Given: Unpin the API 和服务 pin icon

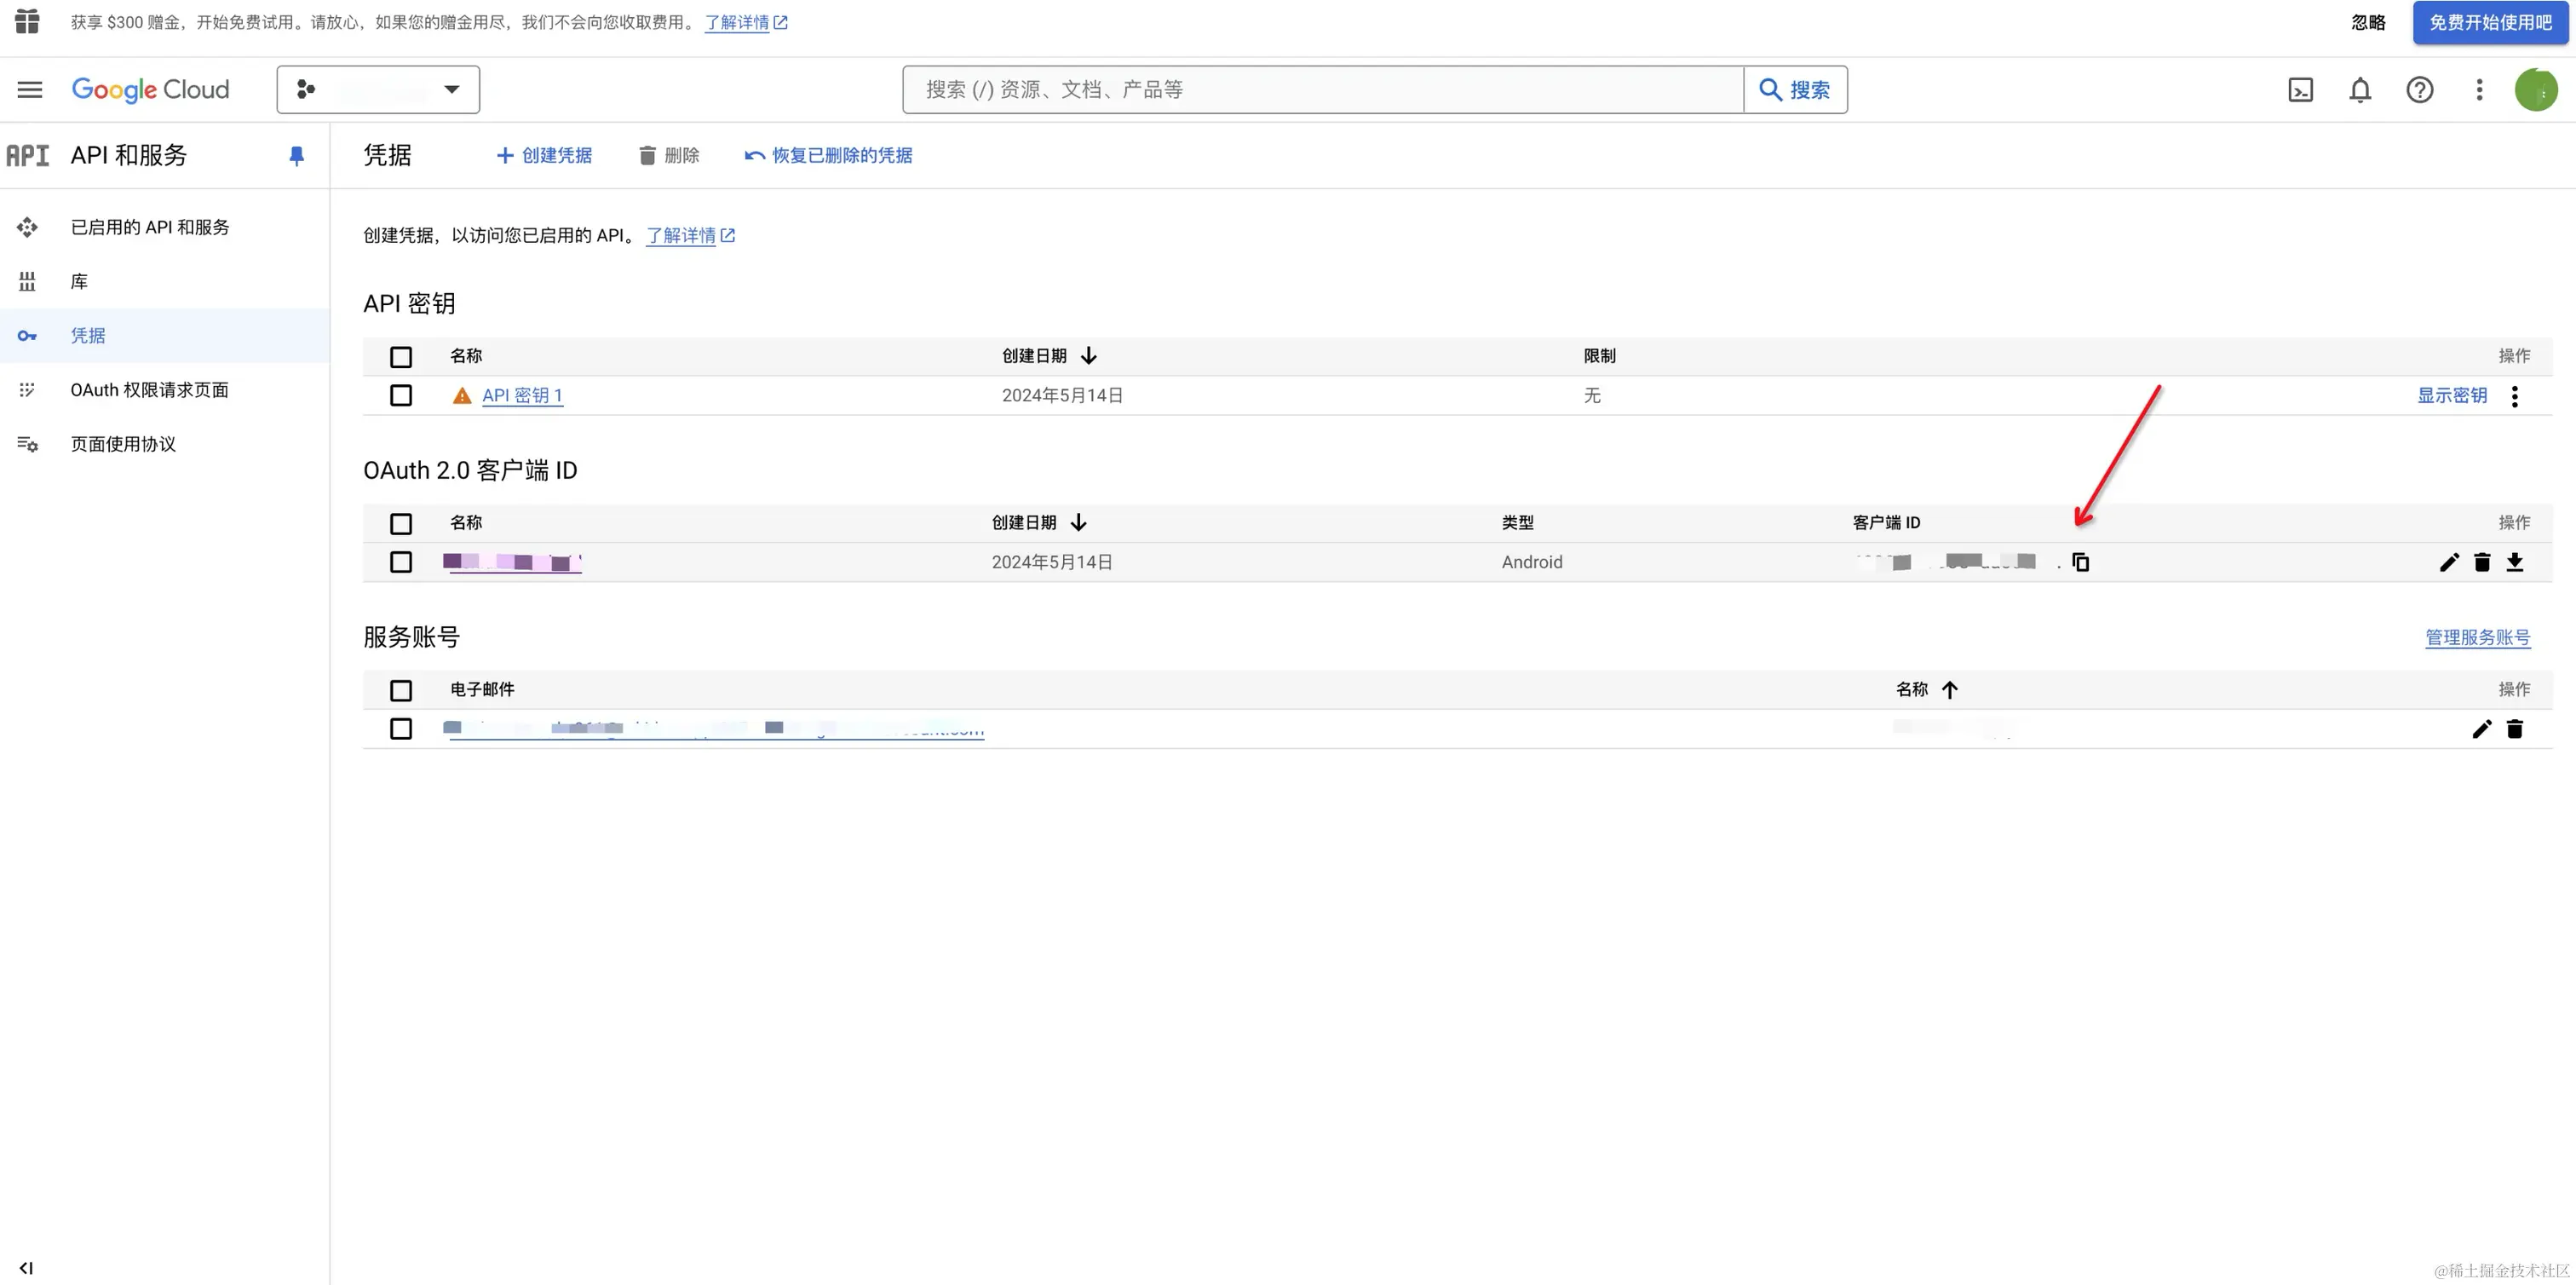Looking at the screenshot, I should [x=296, y=155].
